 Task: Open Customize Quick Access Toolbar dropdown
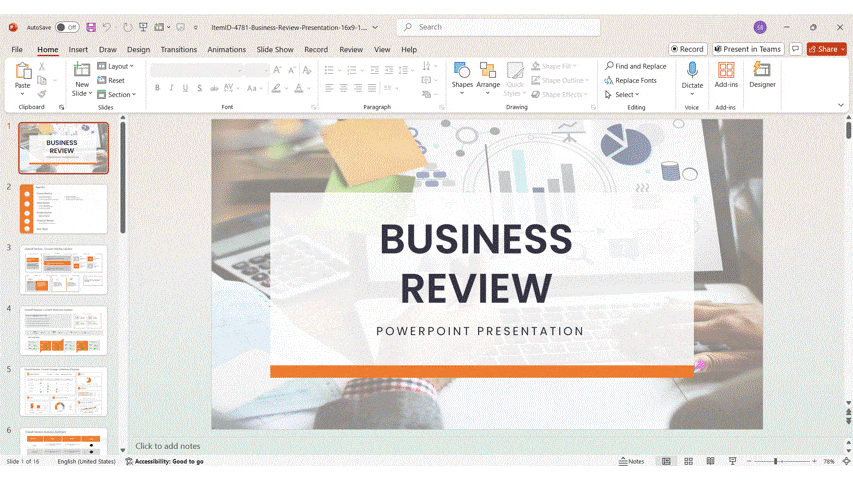point(196,27)
